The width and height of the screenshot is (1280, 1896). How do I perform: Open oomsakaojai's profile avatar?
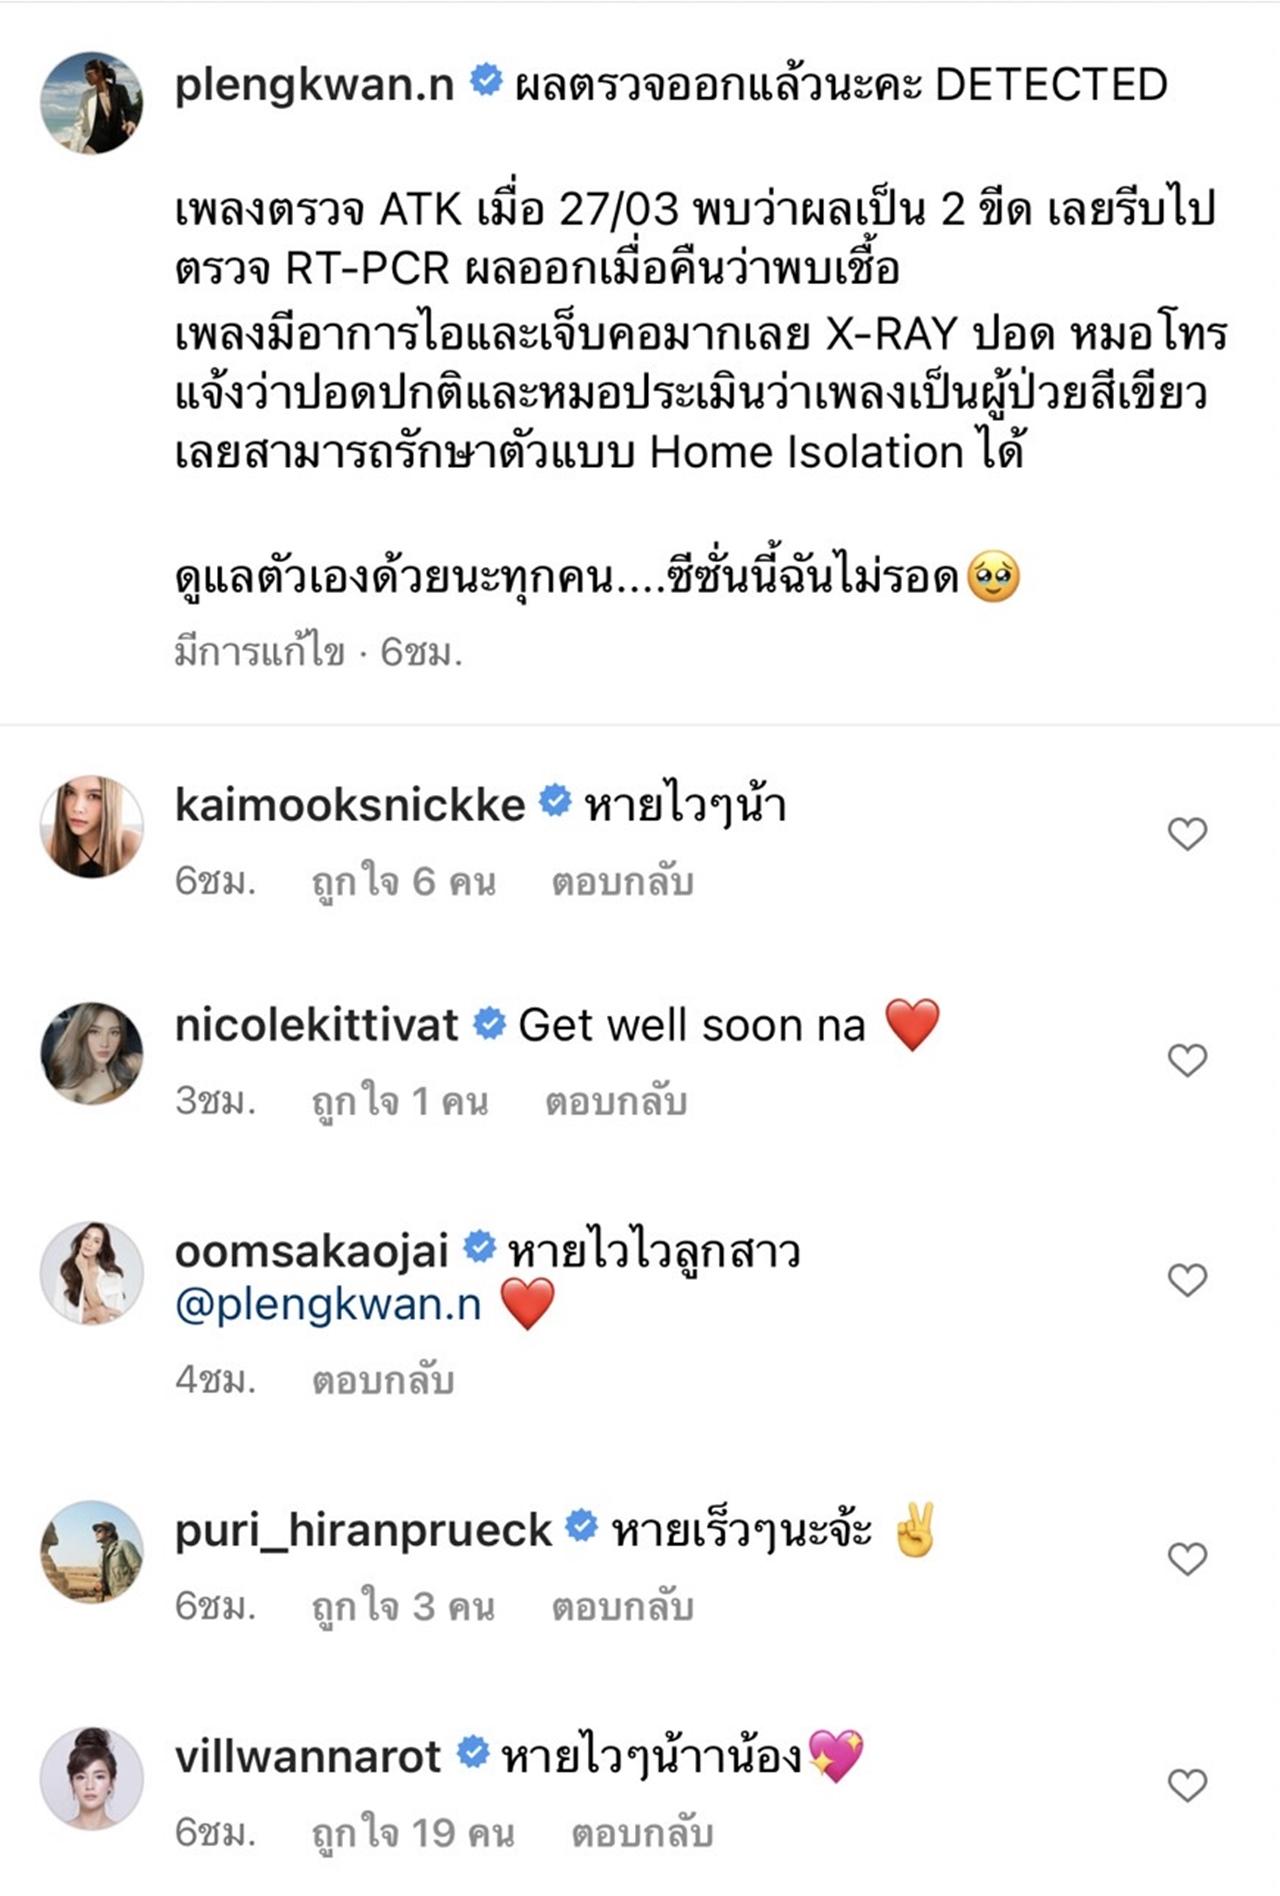click(x=91, y=1273)
